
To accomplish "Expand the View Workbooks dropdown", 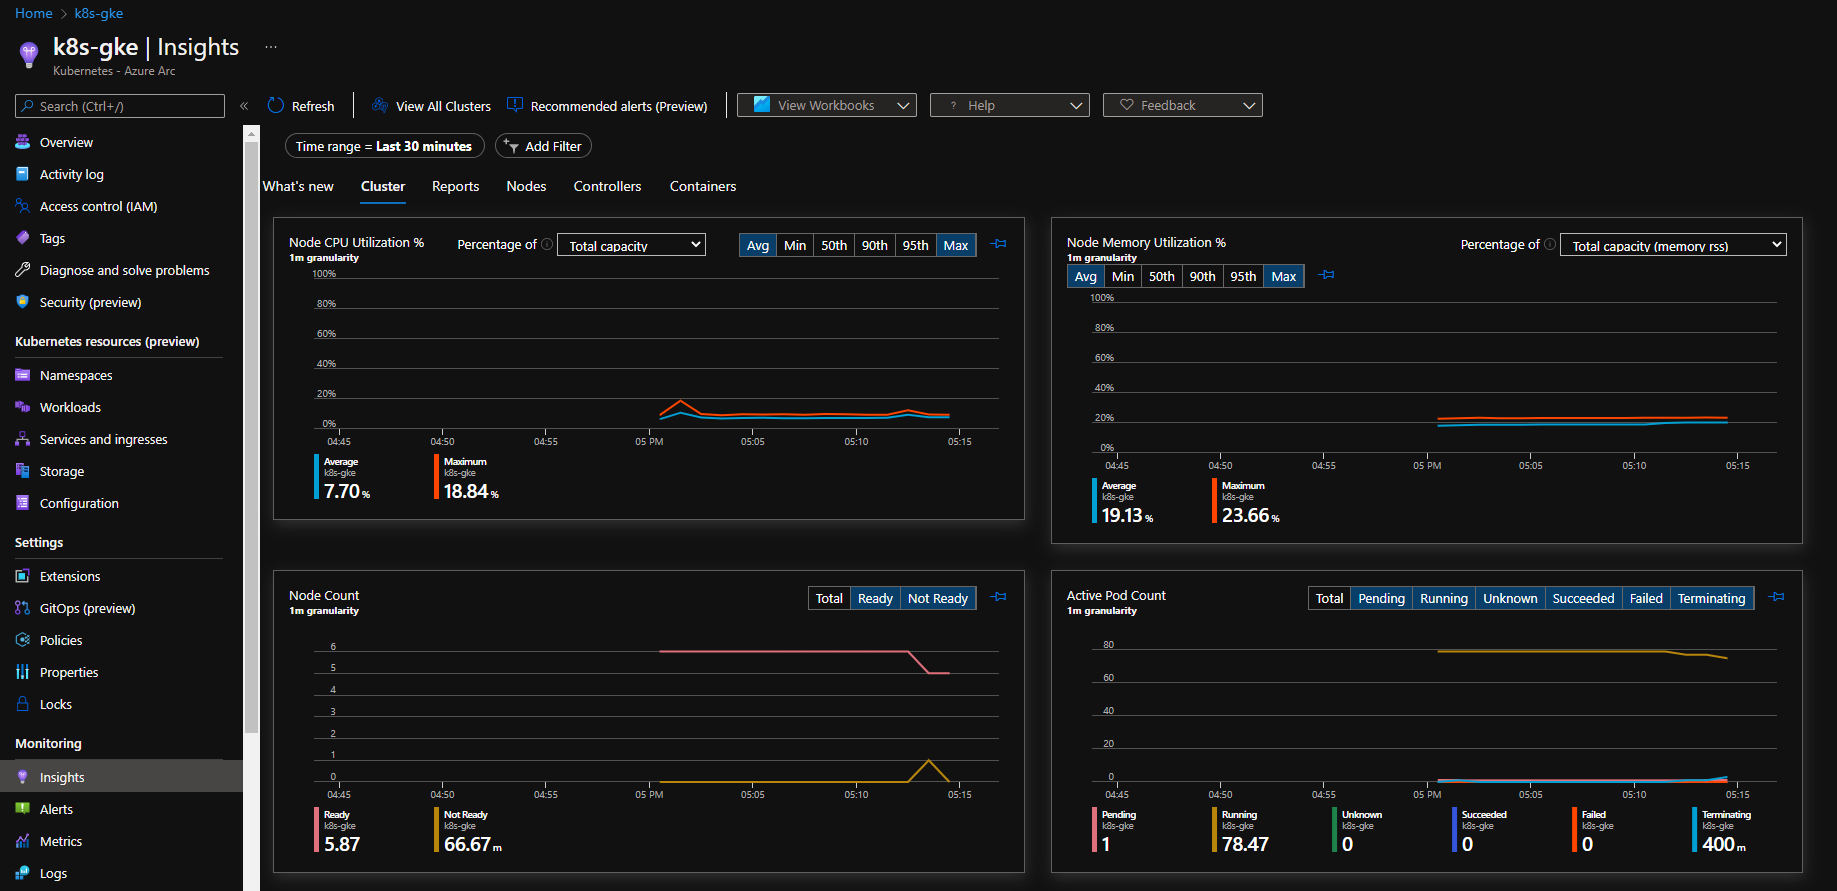I will [827, 105].
